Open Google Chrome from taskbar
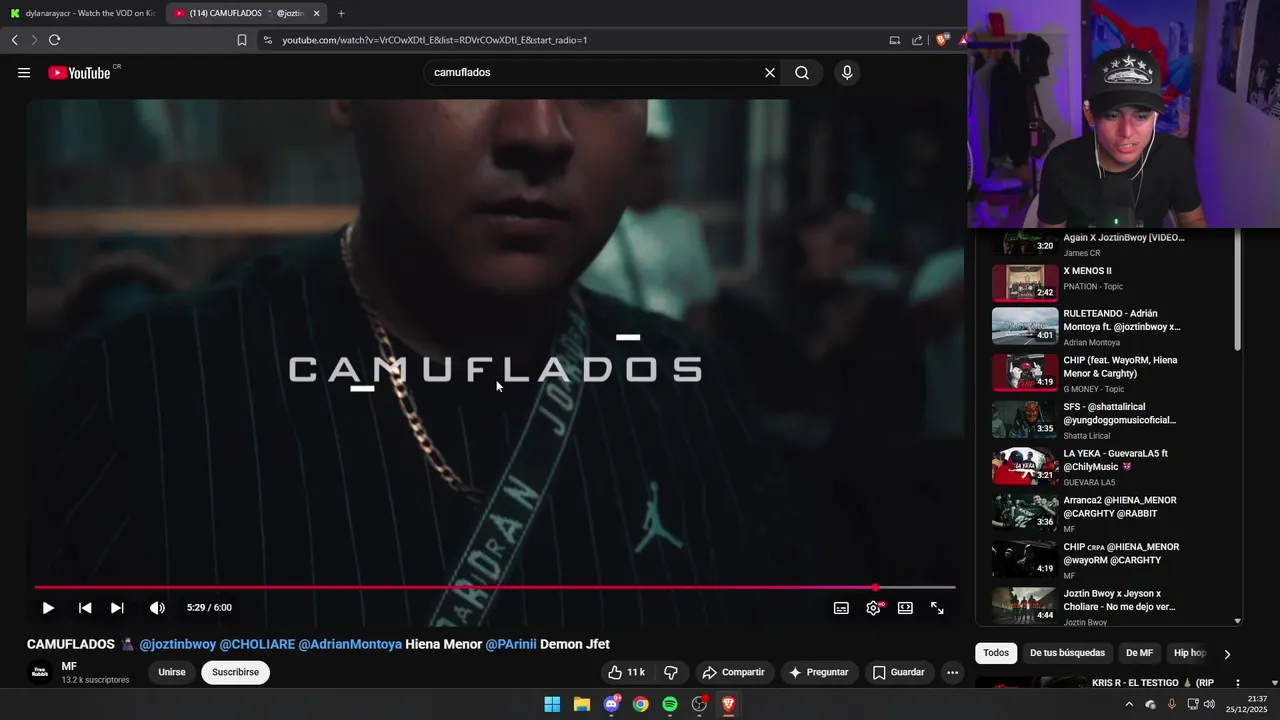The height and width of the screenshot is (720, 1280). coord(640,704)
